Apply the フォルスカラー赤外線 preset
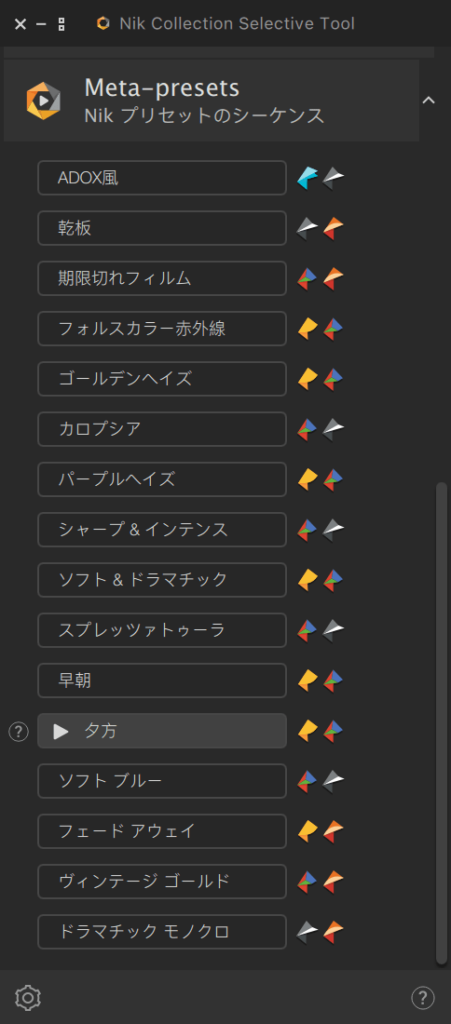 tap(162, 328)
